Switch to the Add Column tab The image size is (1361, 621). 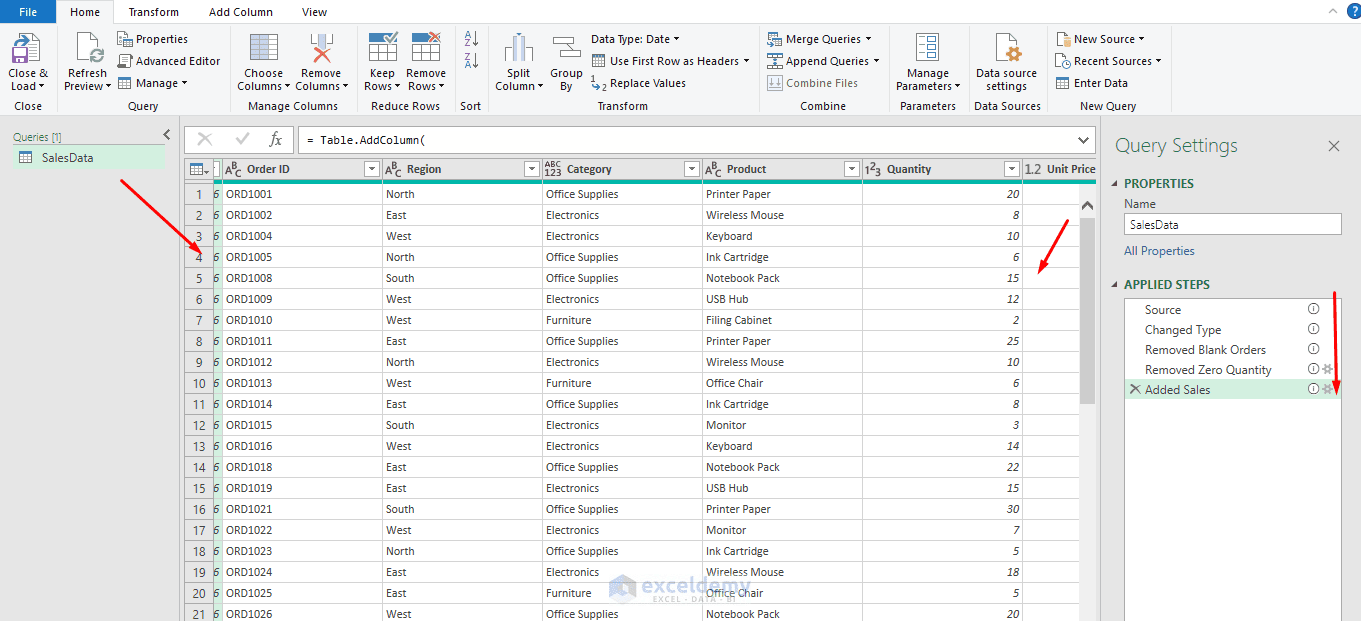(x=240, y=12)
